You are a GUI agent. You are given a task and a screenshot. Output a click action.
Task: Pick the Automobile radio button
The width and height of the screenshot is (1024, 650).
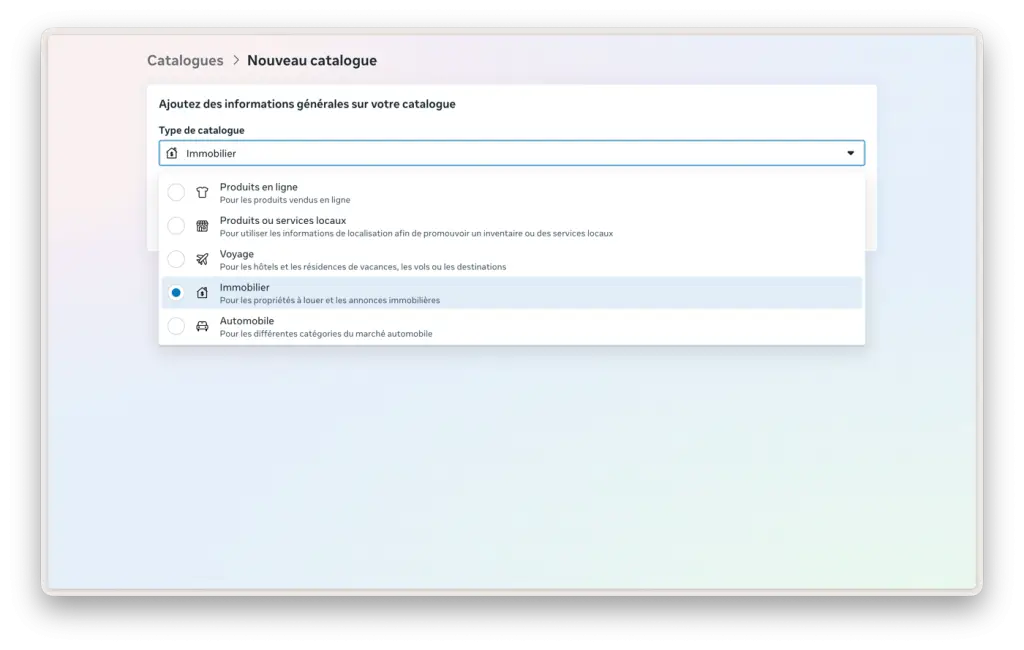point(176,326)
